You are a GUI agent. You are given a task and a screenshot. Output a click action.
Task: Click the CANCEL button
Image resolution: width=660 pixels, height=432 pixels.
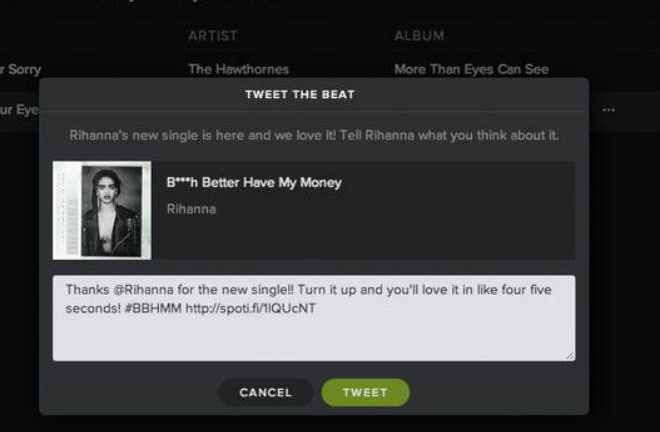[x=266, y=392]
